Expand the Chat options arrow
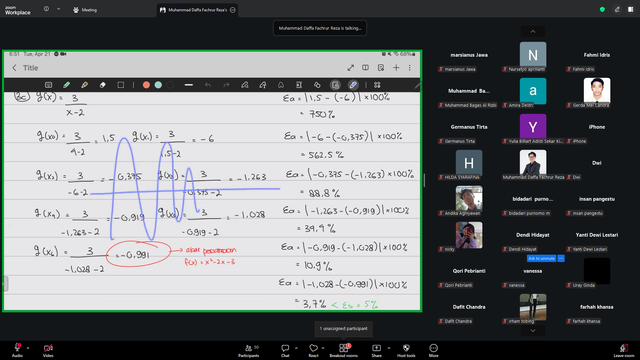 (296, 348)
